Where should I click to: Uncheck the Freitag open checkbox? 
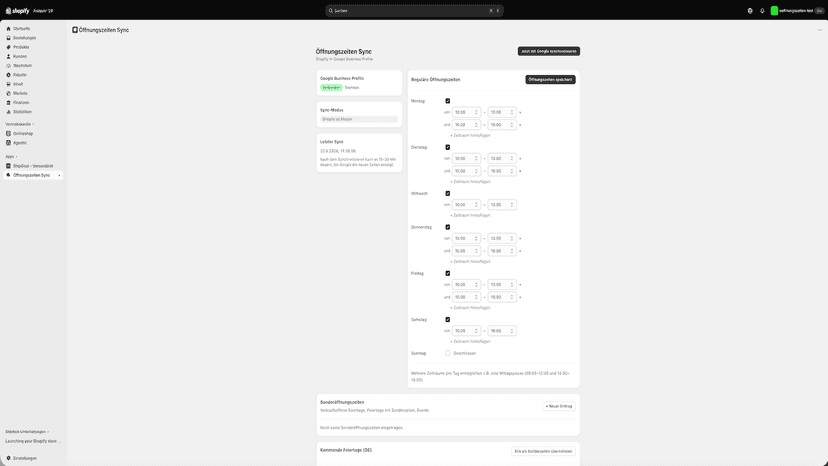pyautogui.click(x=448, y=273)
